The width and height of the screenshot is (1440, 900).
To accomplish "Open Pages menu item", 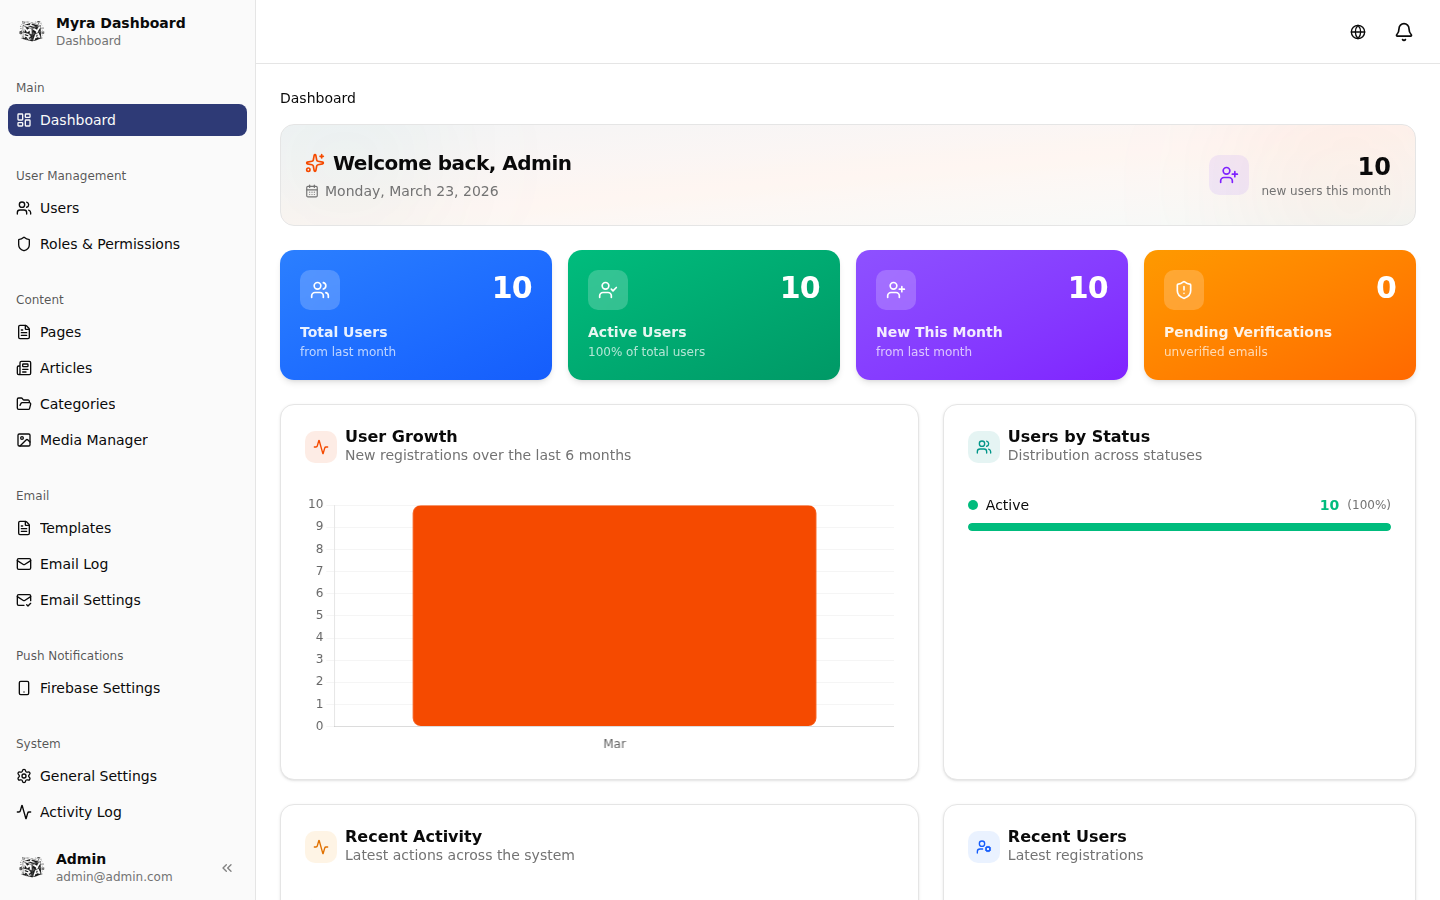I will (x=127, y=332).
